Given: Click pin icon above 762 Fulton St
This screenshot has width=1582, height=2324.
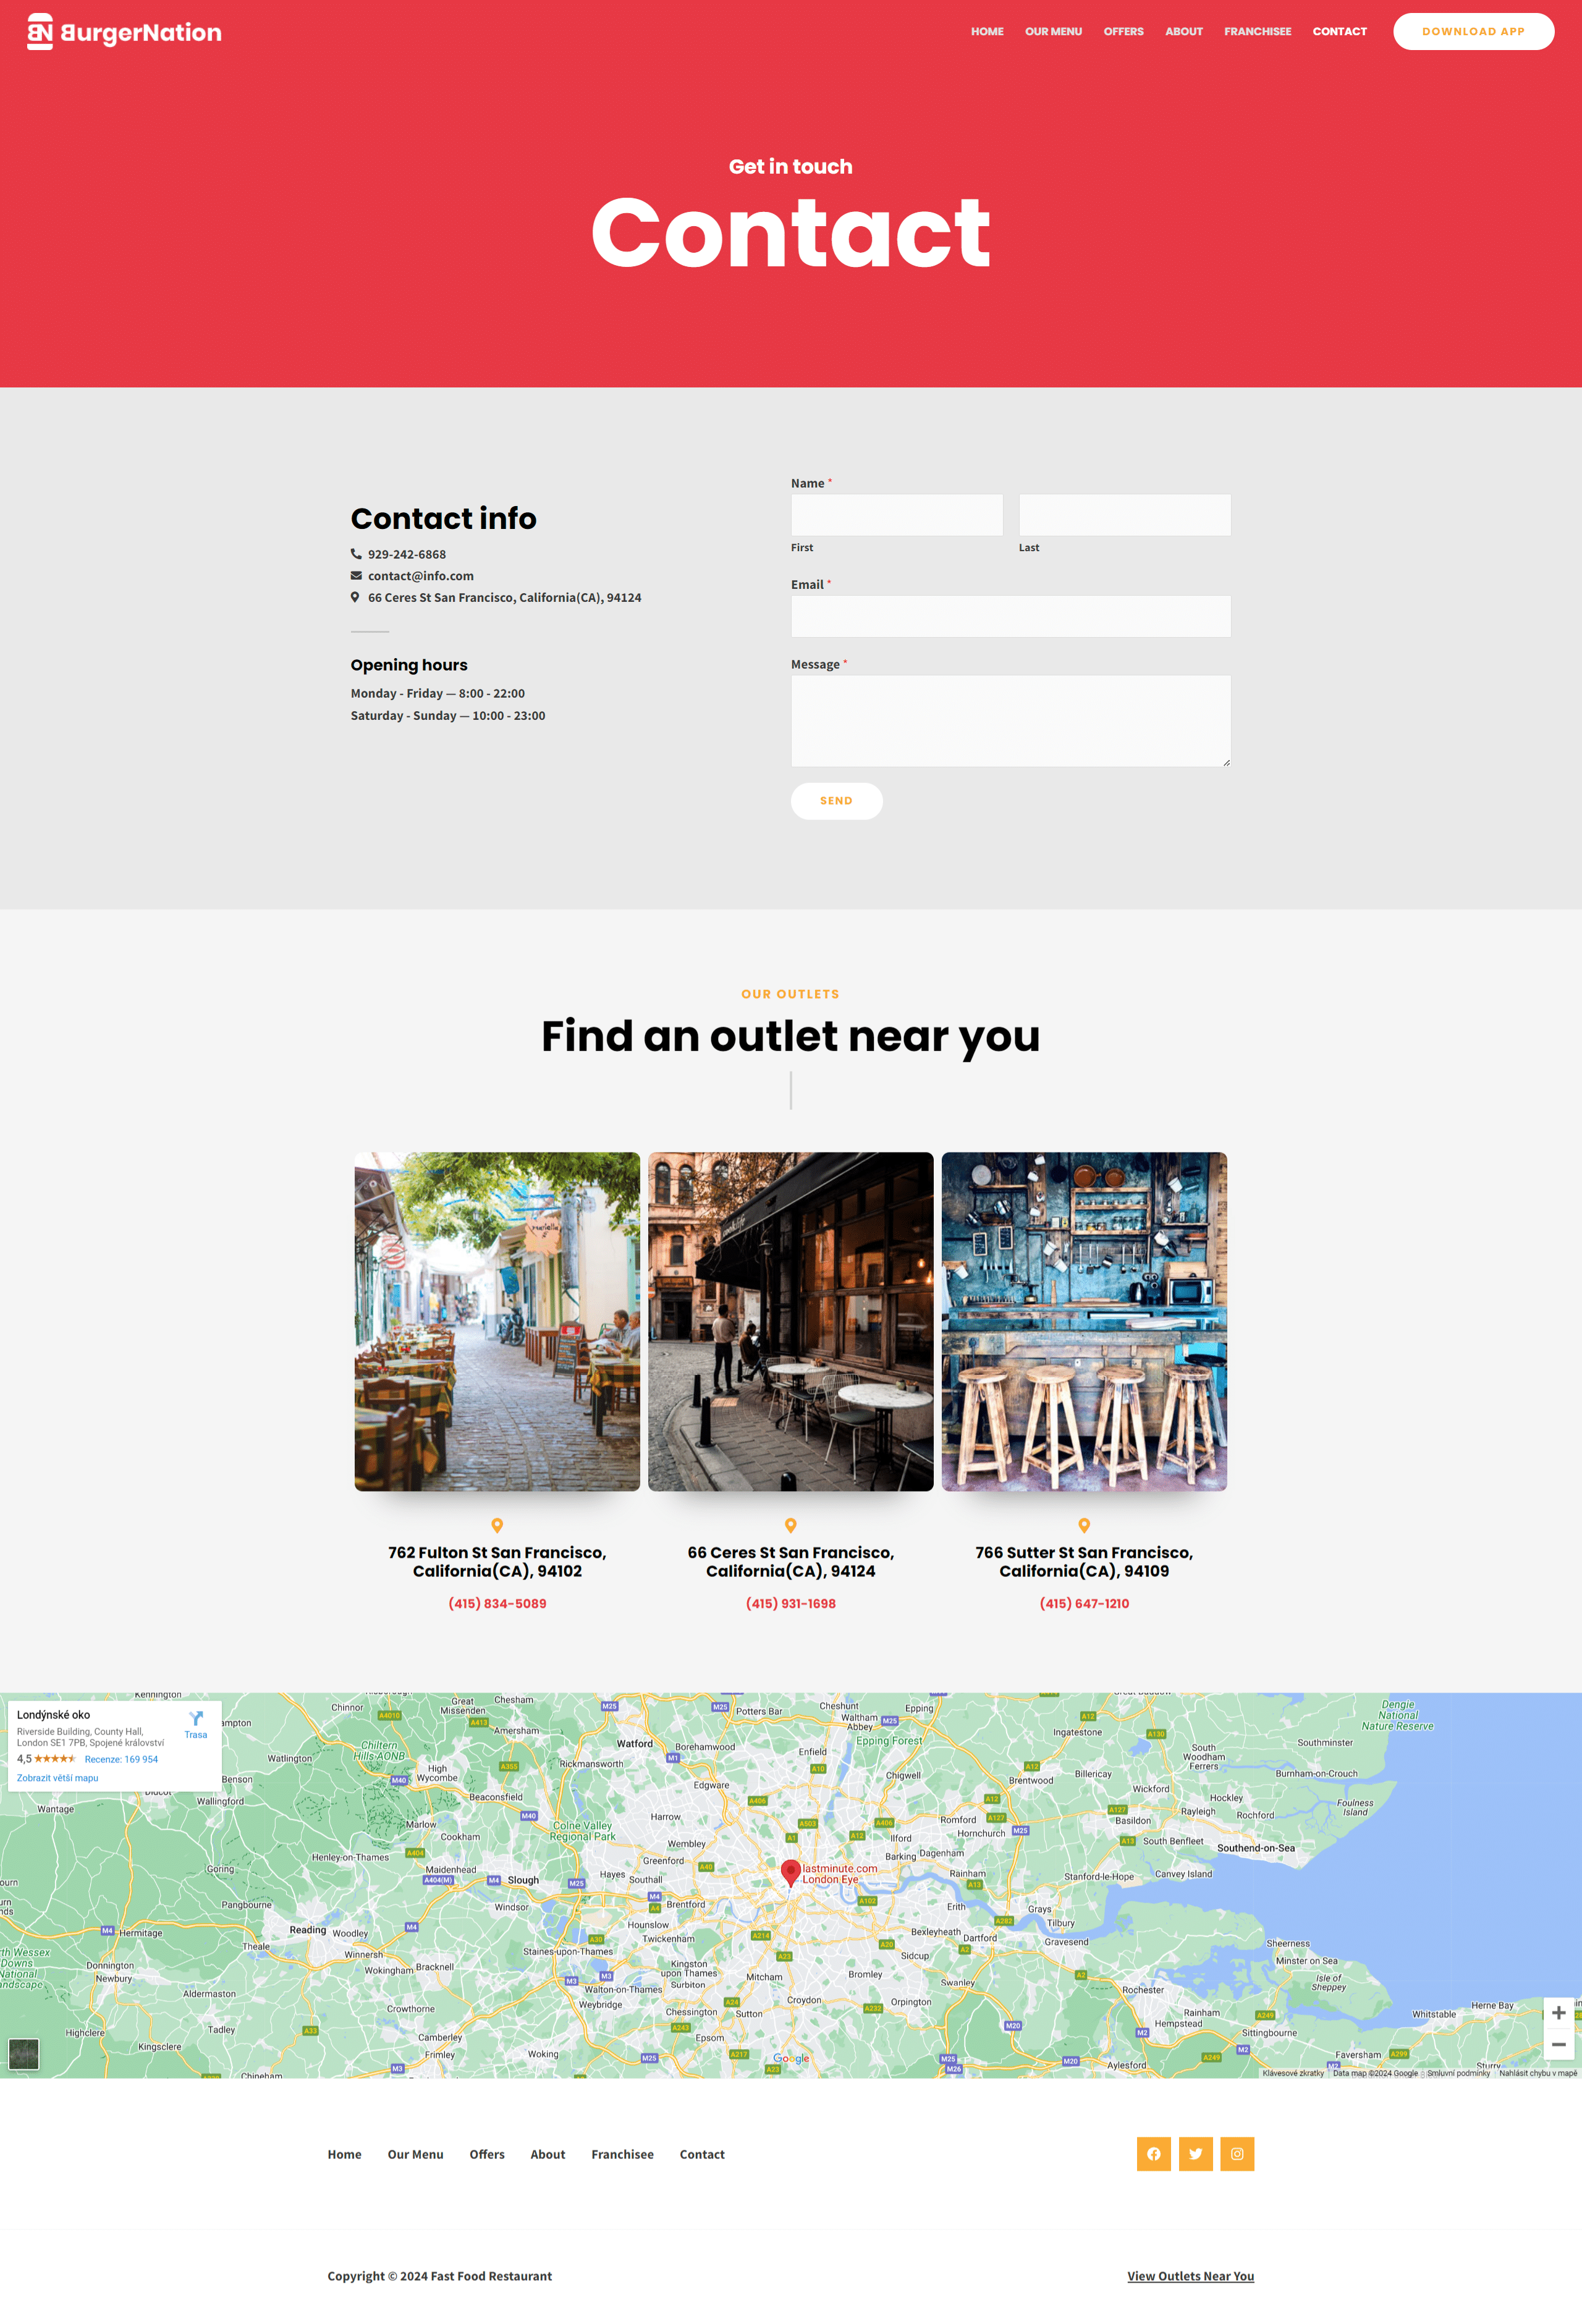Looking at the screenshot, I should (x=497, y=1525).
